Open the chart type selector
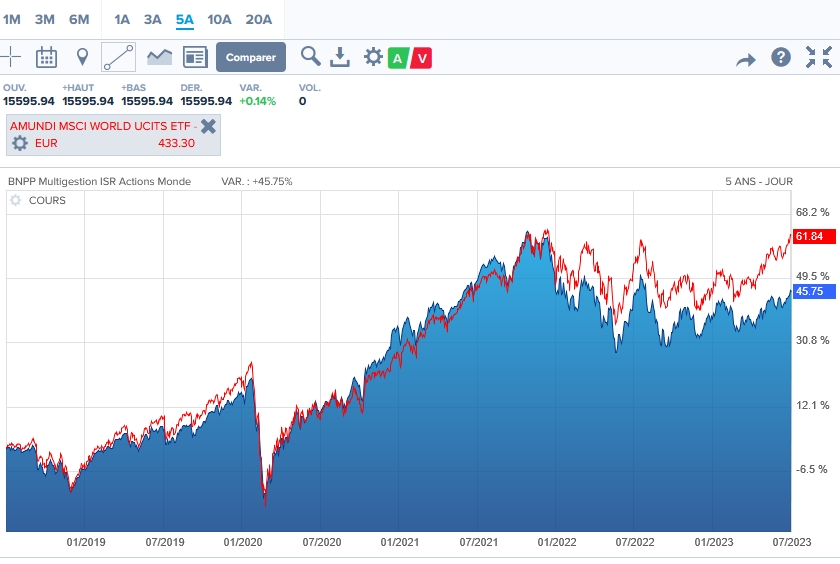 (x=159, y=57)
